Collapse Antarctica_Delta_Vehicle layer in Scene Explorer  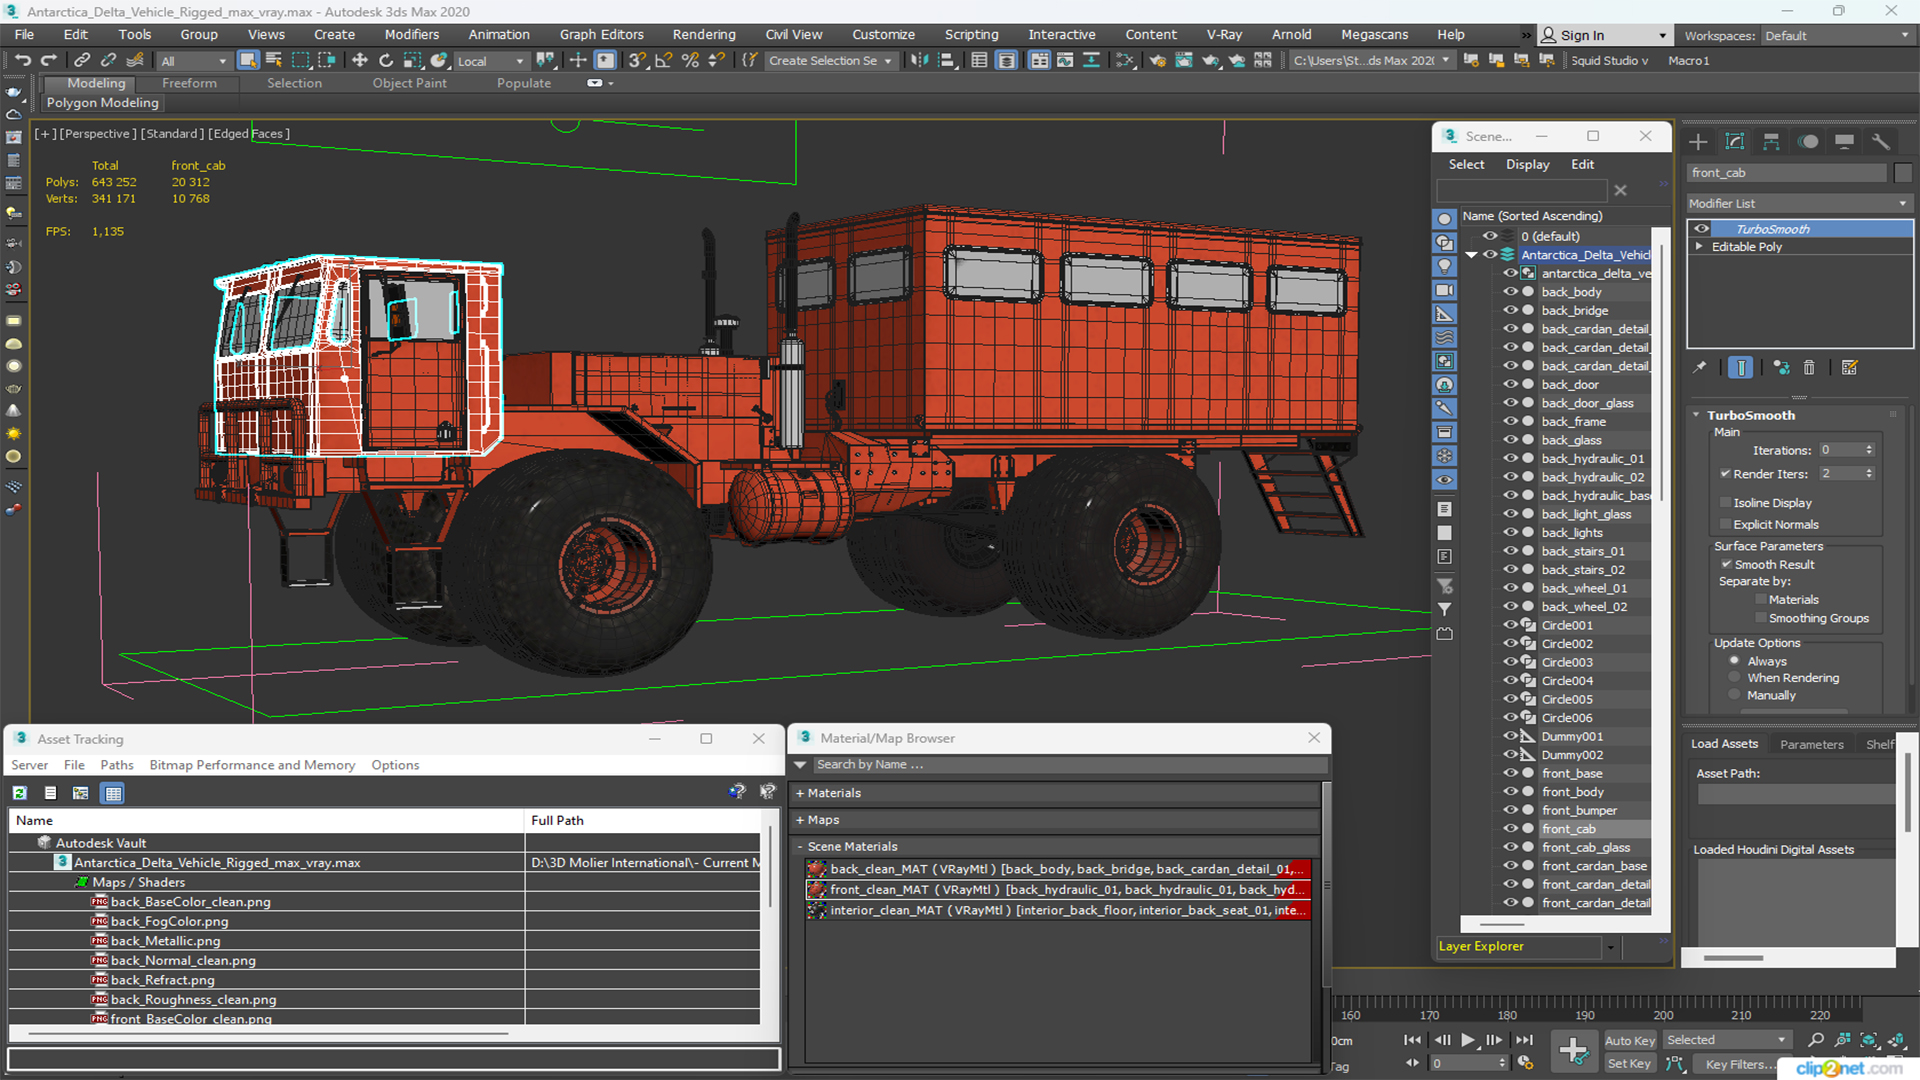tap(1472, 255)
